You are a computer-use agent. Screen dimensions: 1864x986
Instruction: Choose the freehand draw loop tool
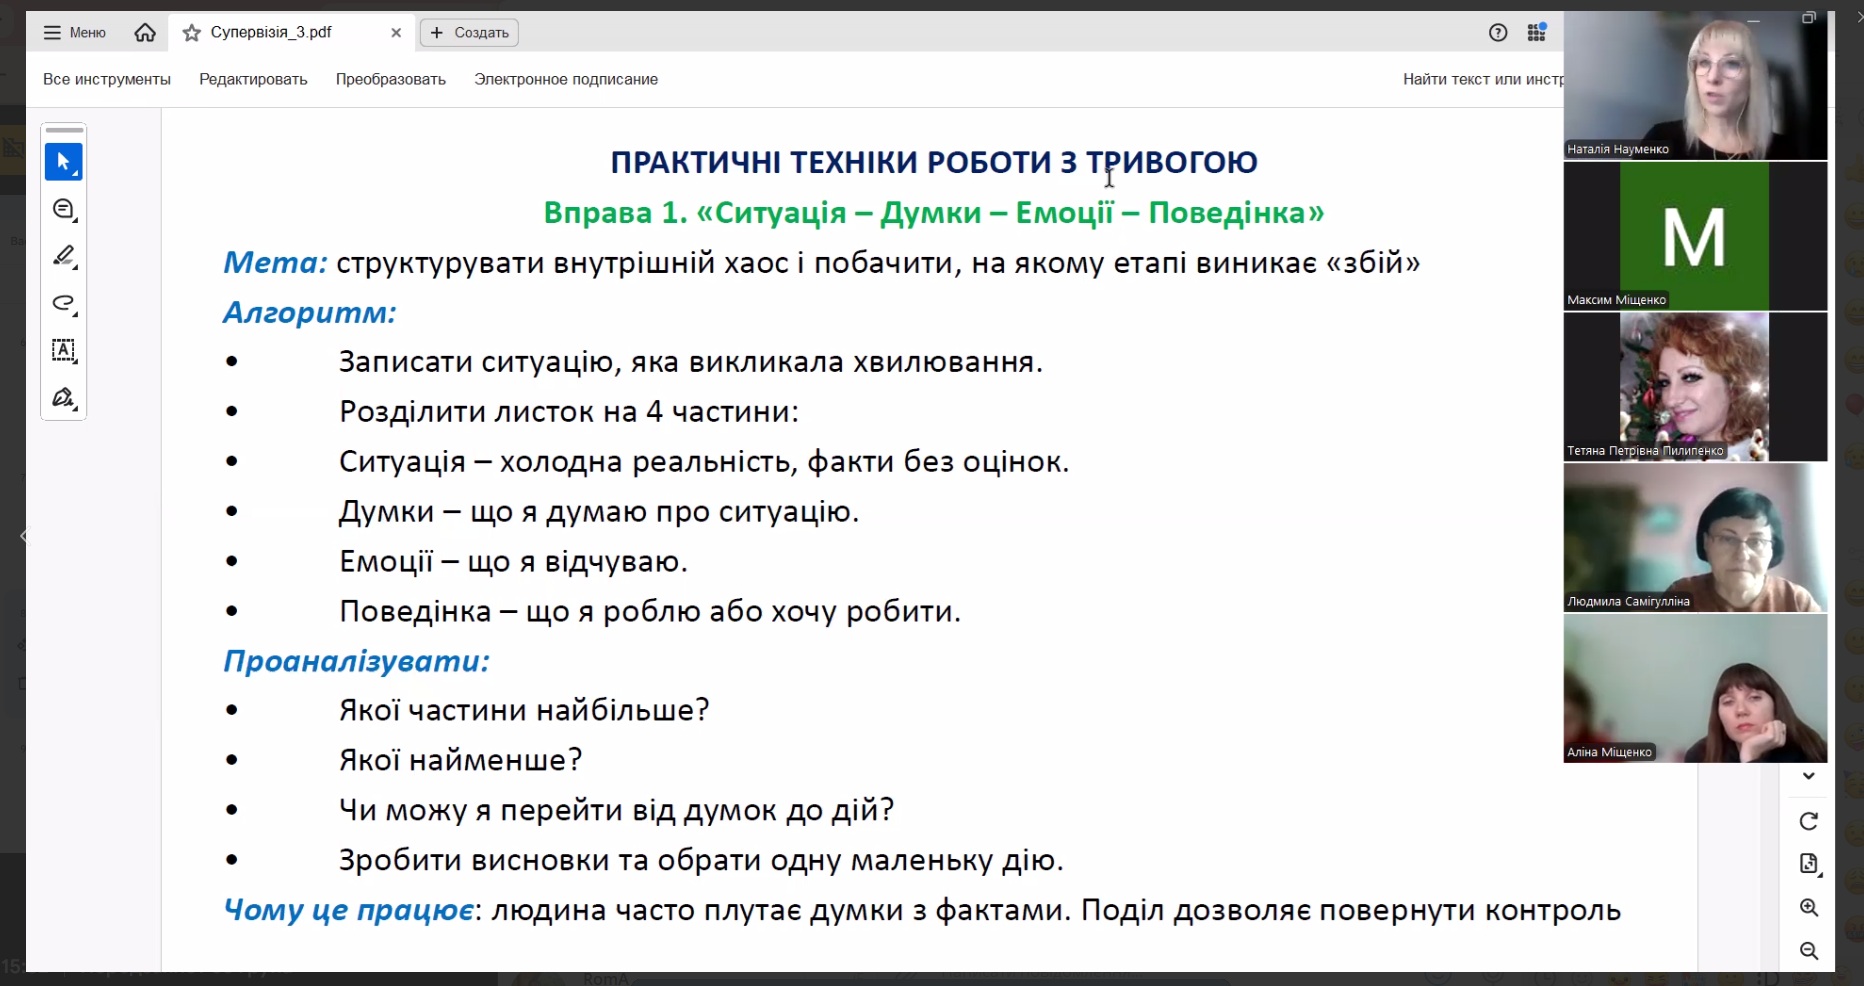63,304
